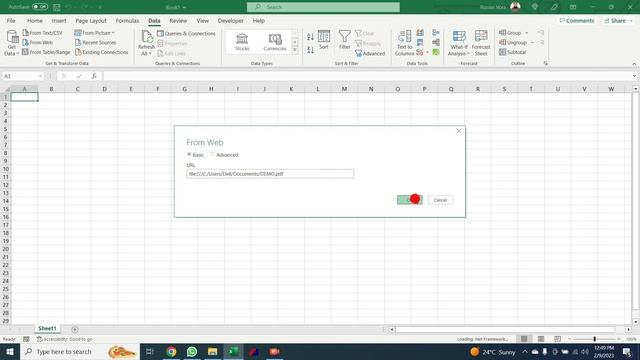Click the Subtotal button

[513, 52]
